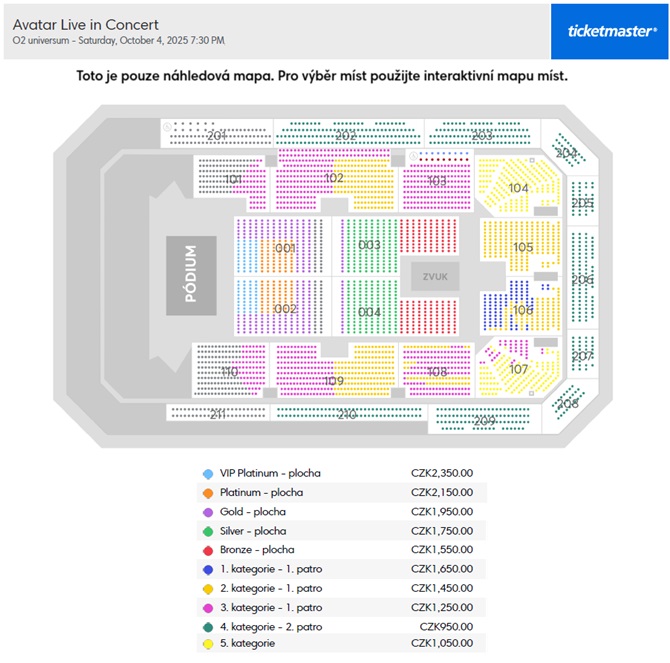Click the ZVUK sound booth block
This screenshot has width=670, height=663.
click(435, 276)
